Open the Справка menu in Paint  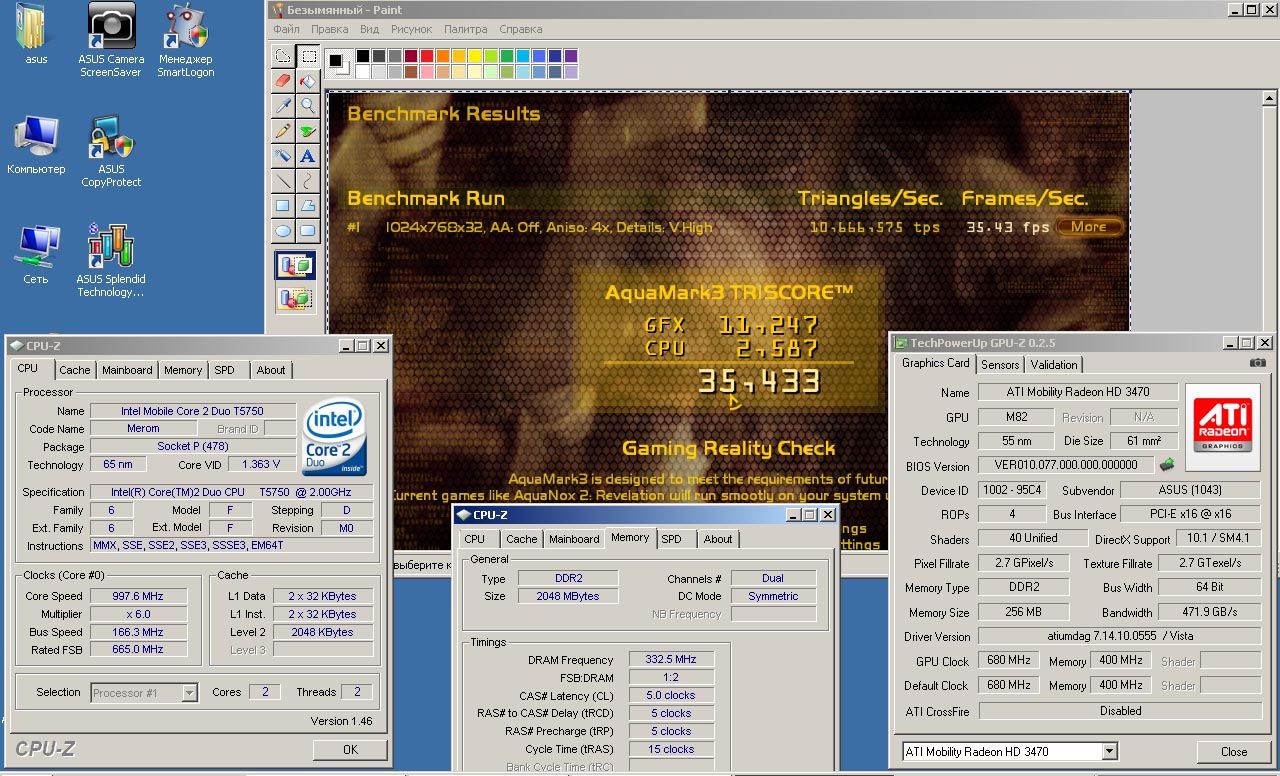pyautogui.click(x=521, y=30)
